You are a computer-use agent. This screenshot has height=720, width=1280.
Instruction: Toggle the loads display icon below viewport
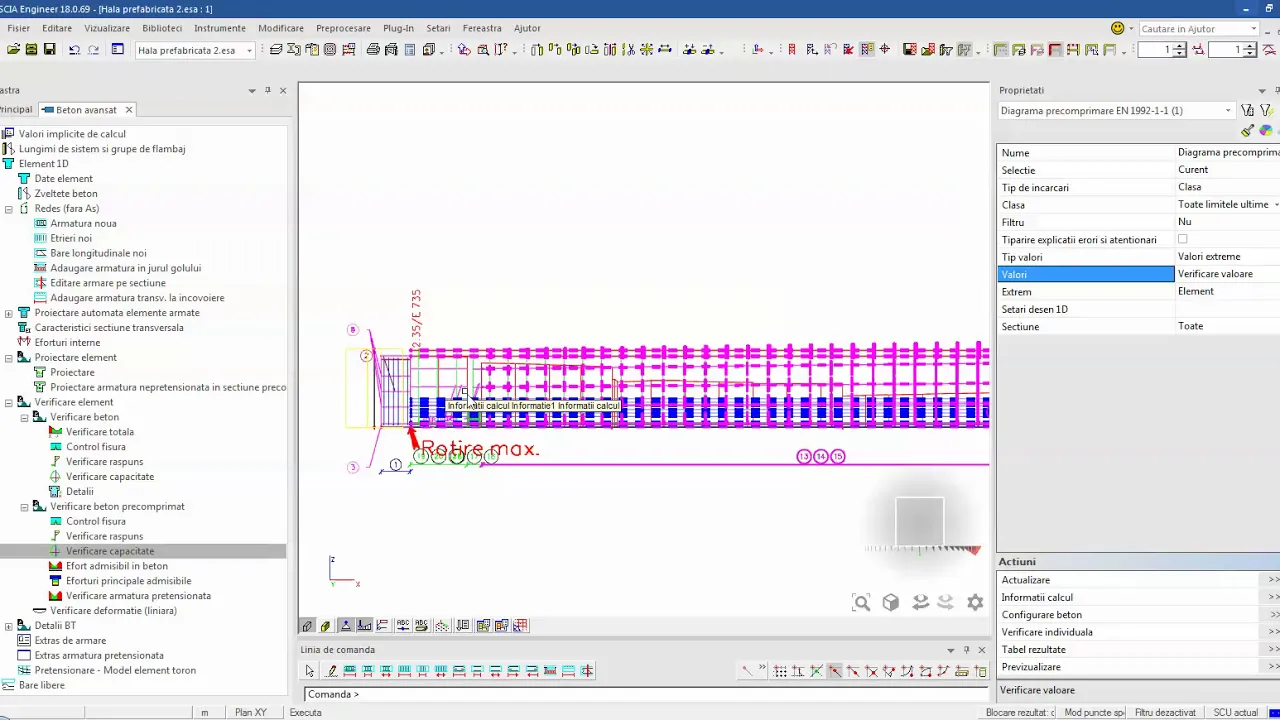click(364, 626)
